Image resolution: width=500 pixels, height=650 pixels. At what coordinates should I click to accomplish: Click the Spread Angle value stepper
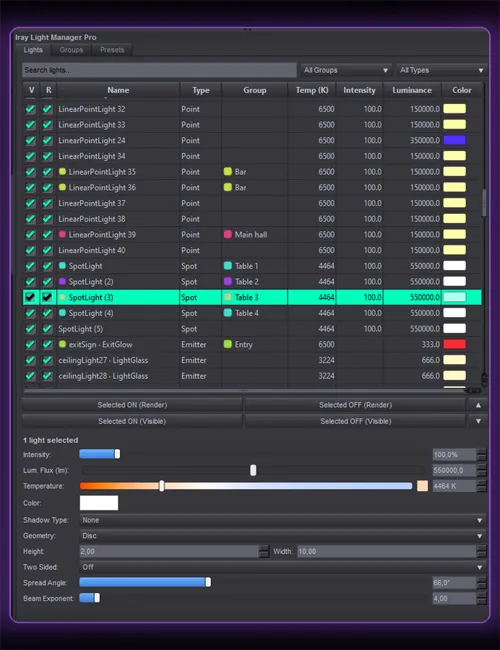(481, 583)
